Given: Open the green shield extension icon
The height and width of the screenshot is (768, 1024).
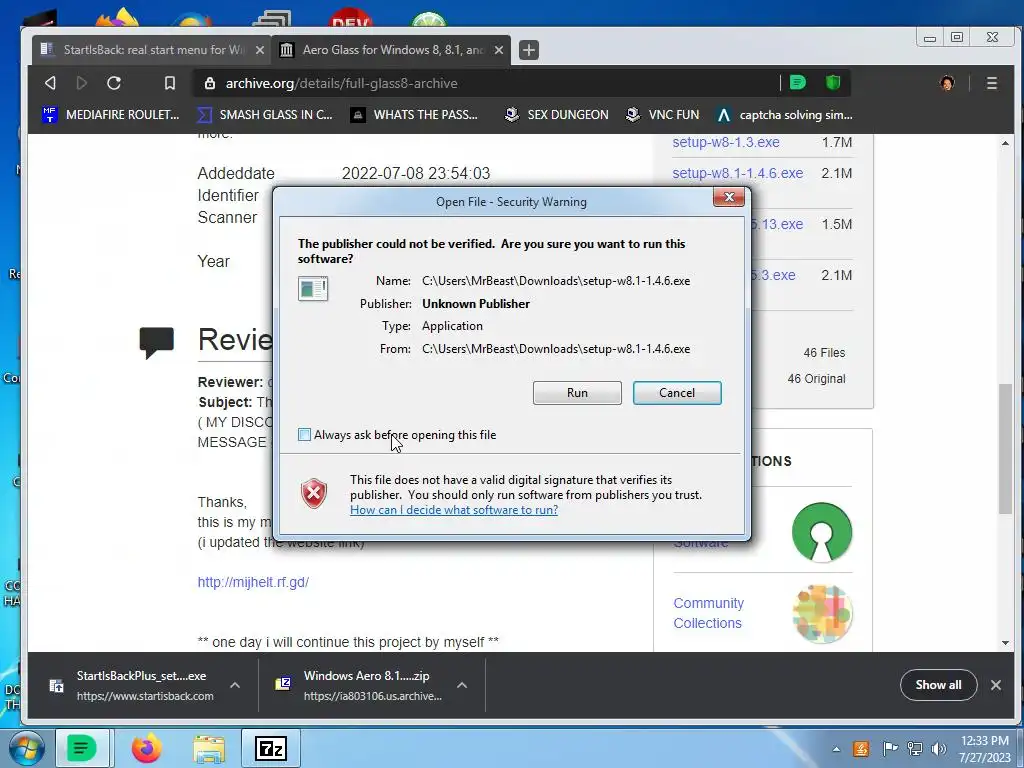Looking at the screenshot, I should (x=833, y=82).
